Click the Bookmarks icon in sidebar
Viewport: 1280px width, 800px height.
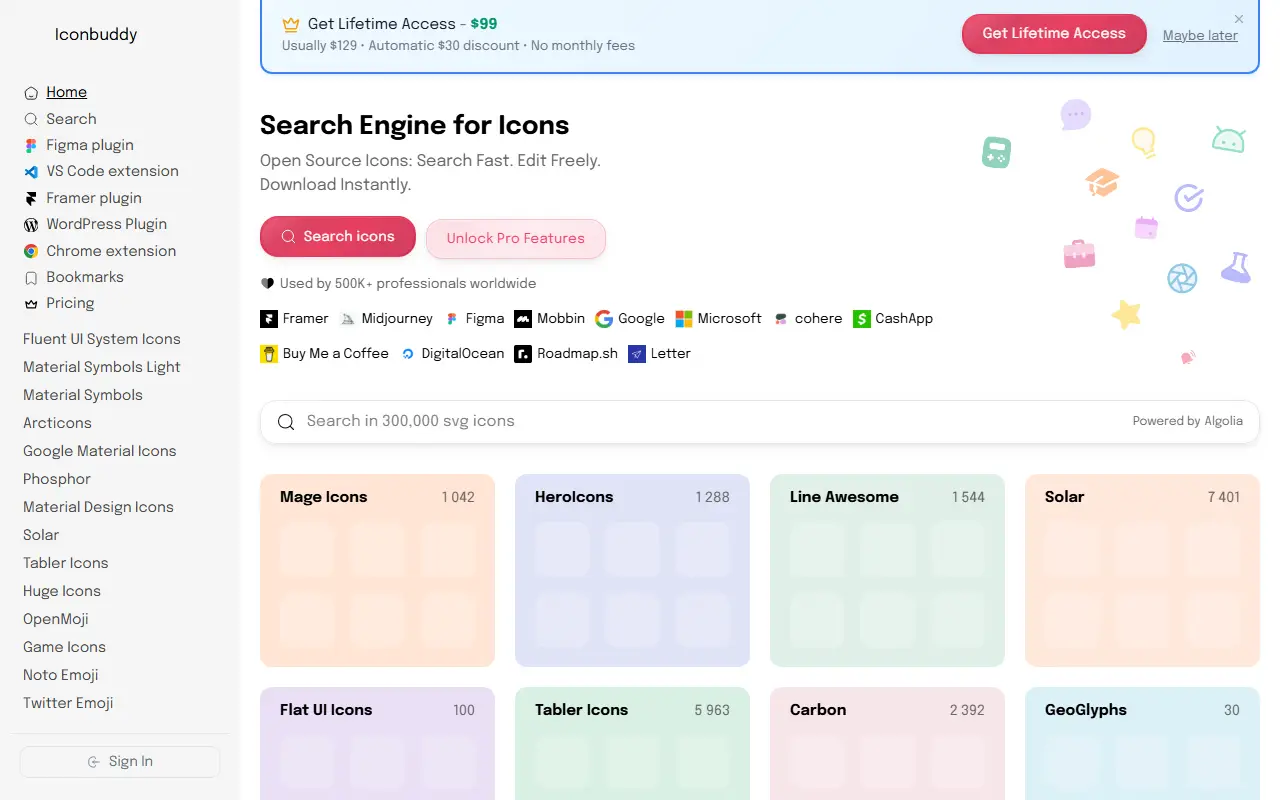pos(31,277)
